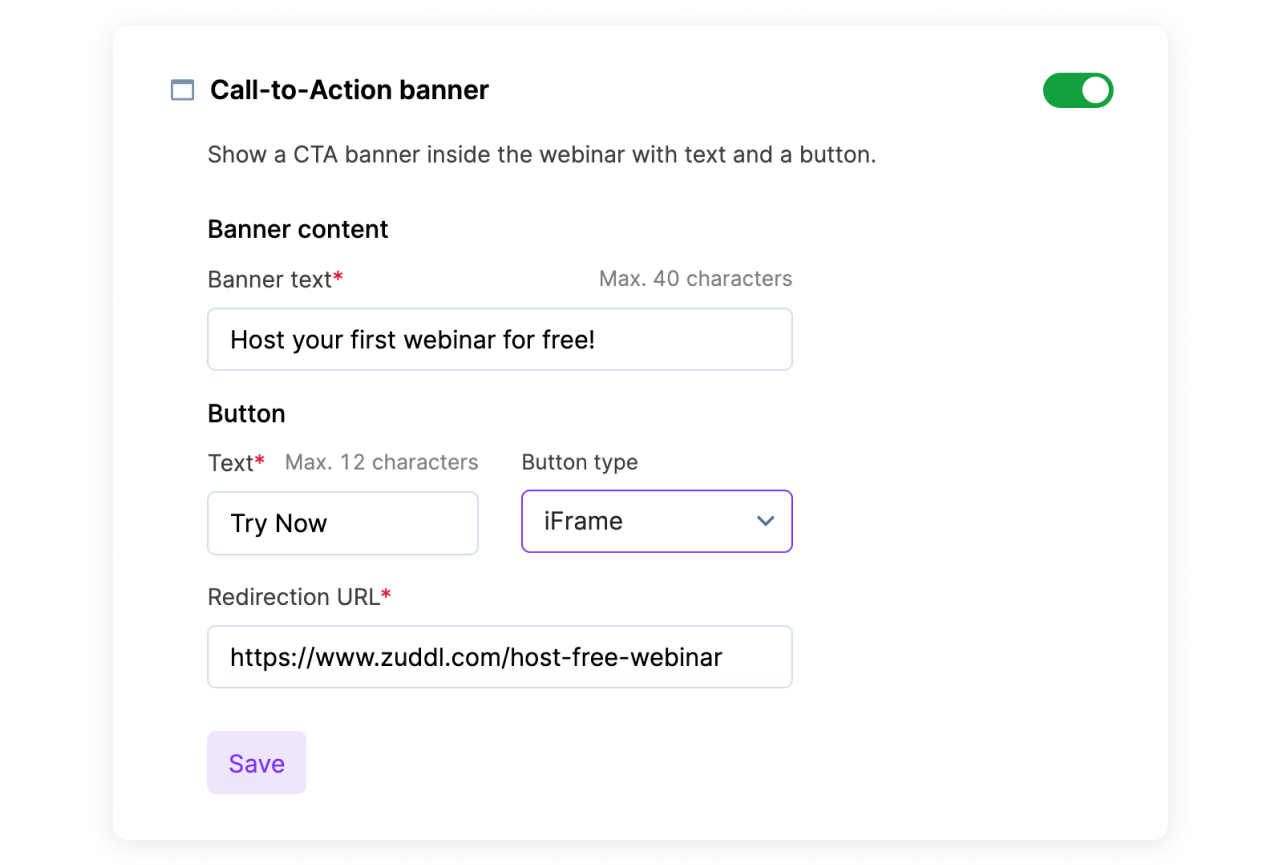Click the Call-to-Action banner heading
This screenshot has width=1280, height=865.
point(349,90)
